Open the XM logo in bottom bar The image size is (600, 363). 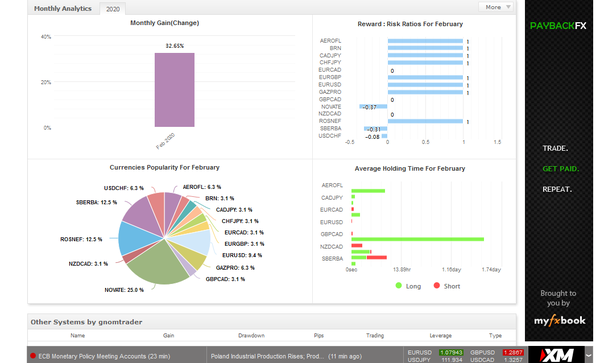point(557,355)
